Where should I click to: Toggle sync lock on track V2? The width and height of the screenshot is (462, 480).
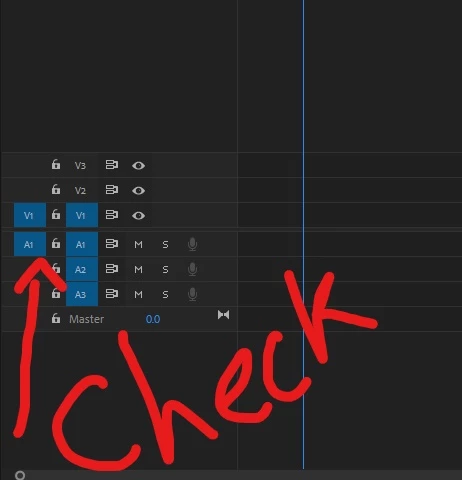pyautogui.click(x=112, y=190)
